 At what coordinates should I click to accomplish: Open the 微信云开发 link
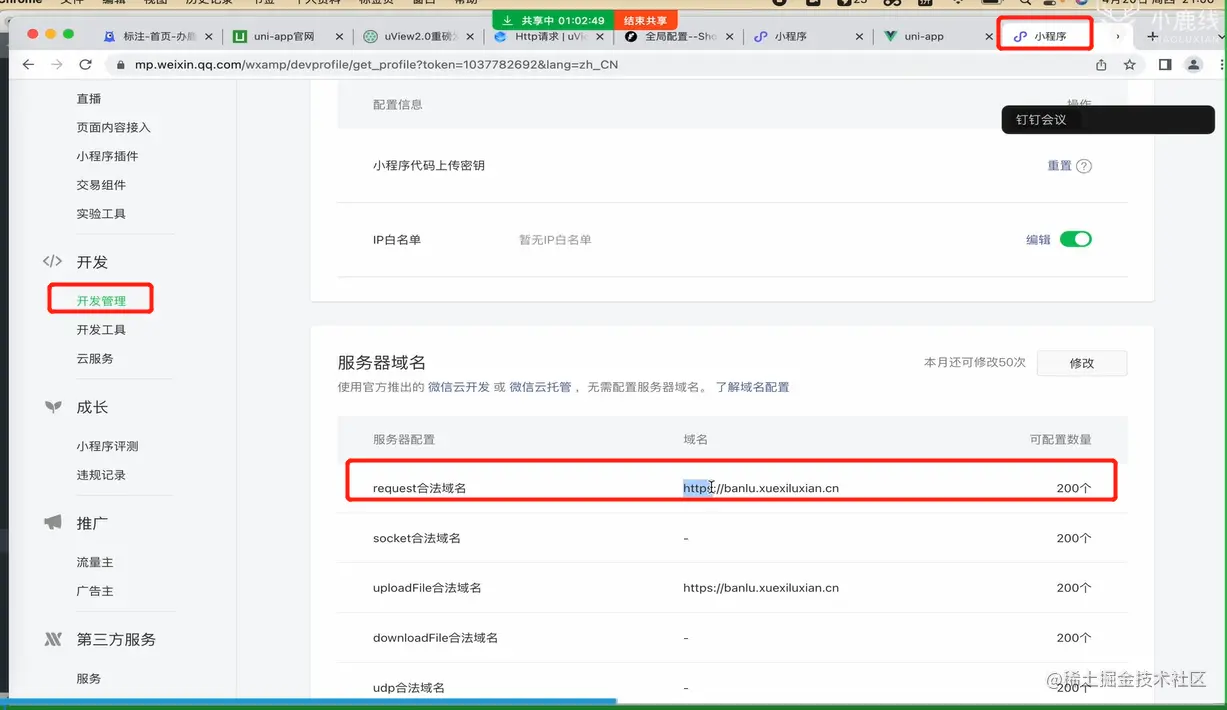point(459,387)
